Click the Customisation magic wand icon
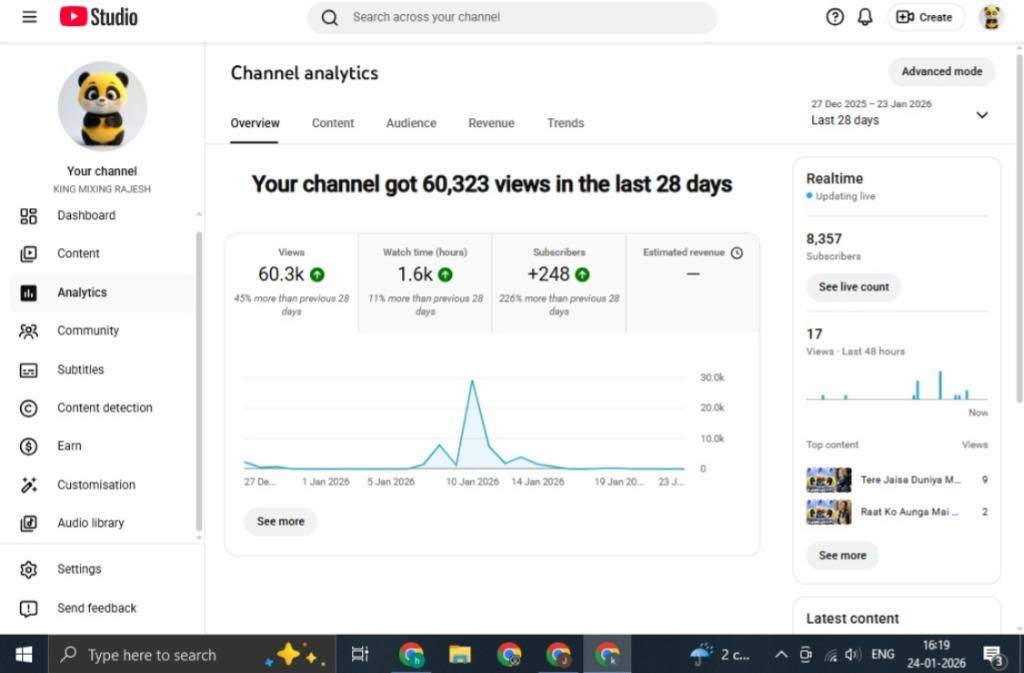The width and height of the screenshot is (1024, 673). coord(29,485)
